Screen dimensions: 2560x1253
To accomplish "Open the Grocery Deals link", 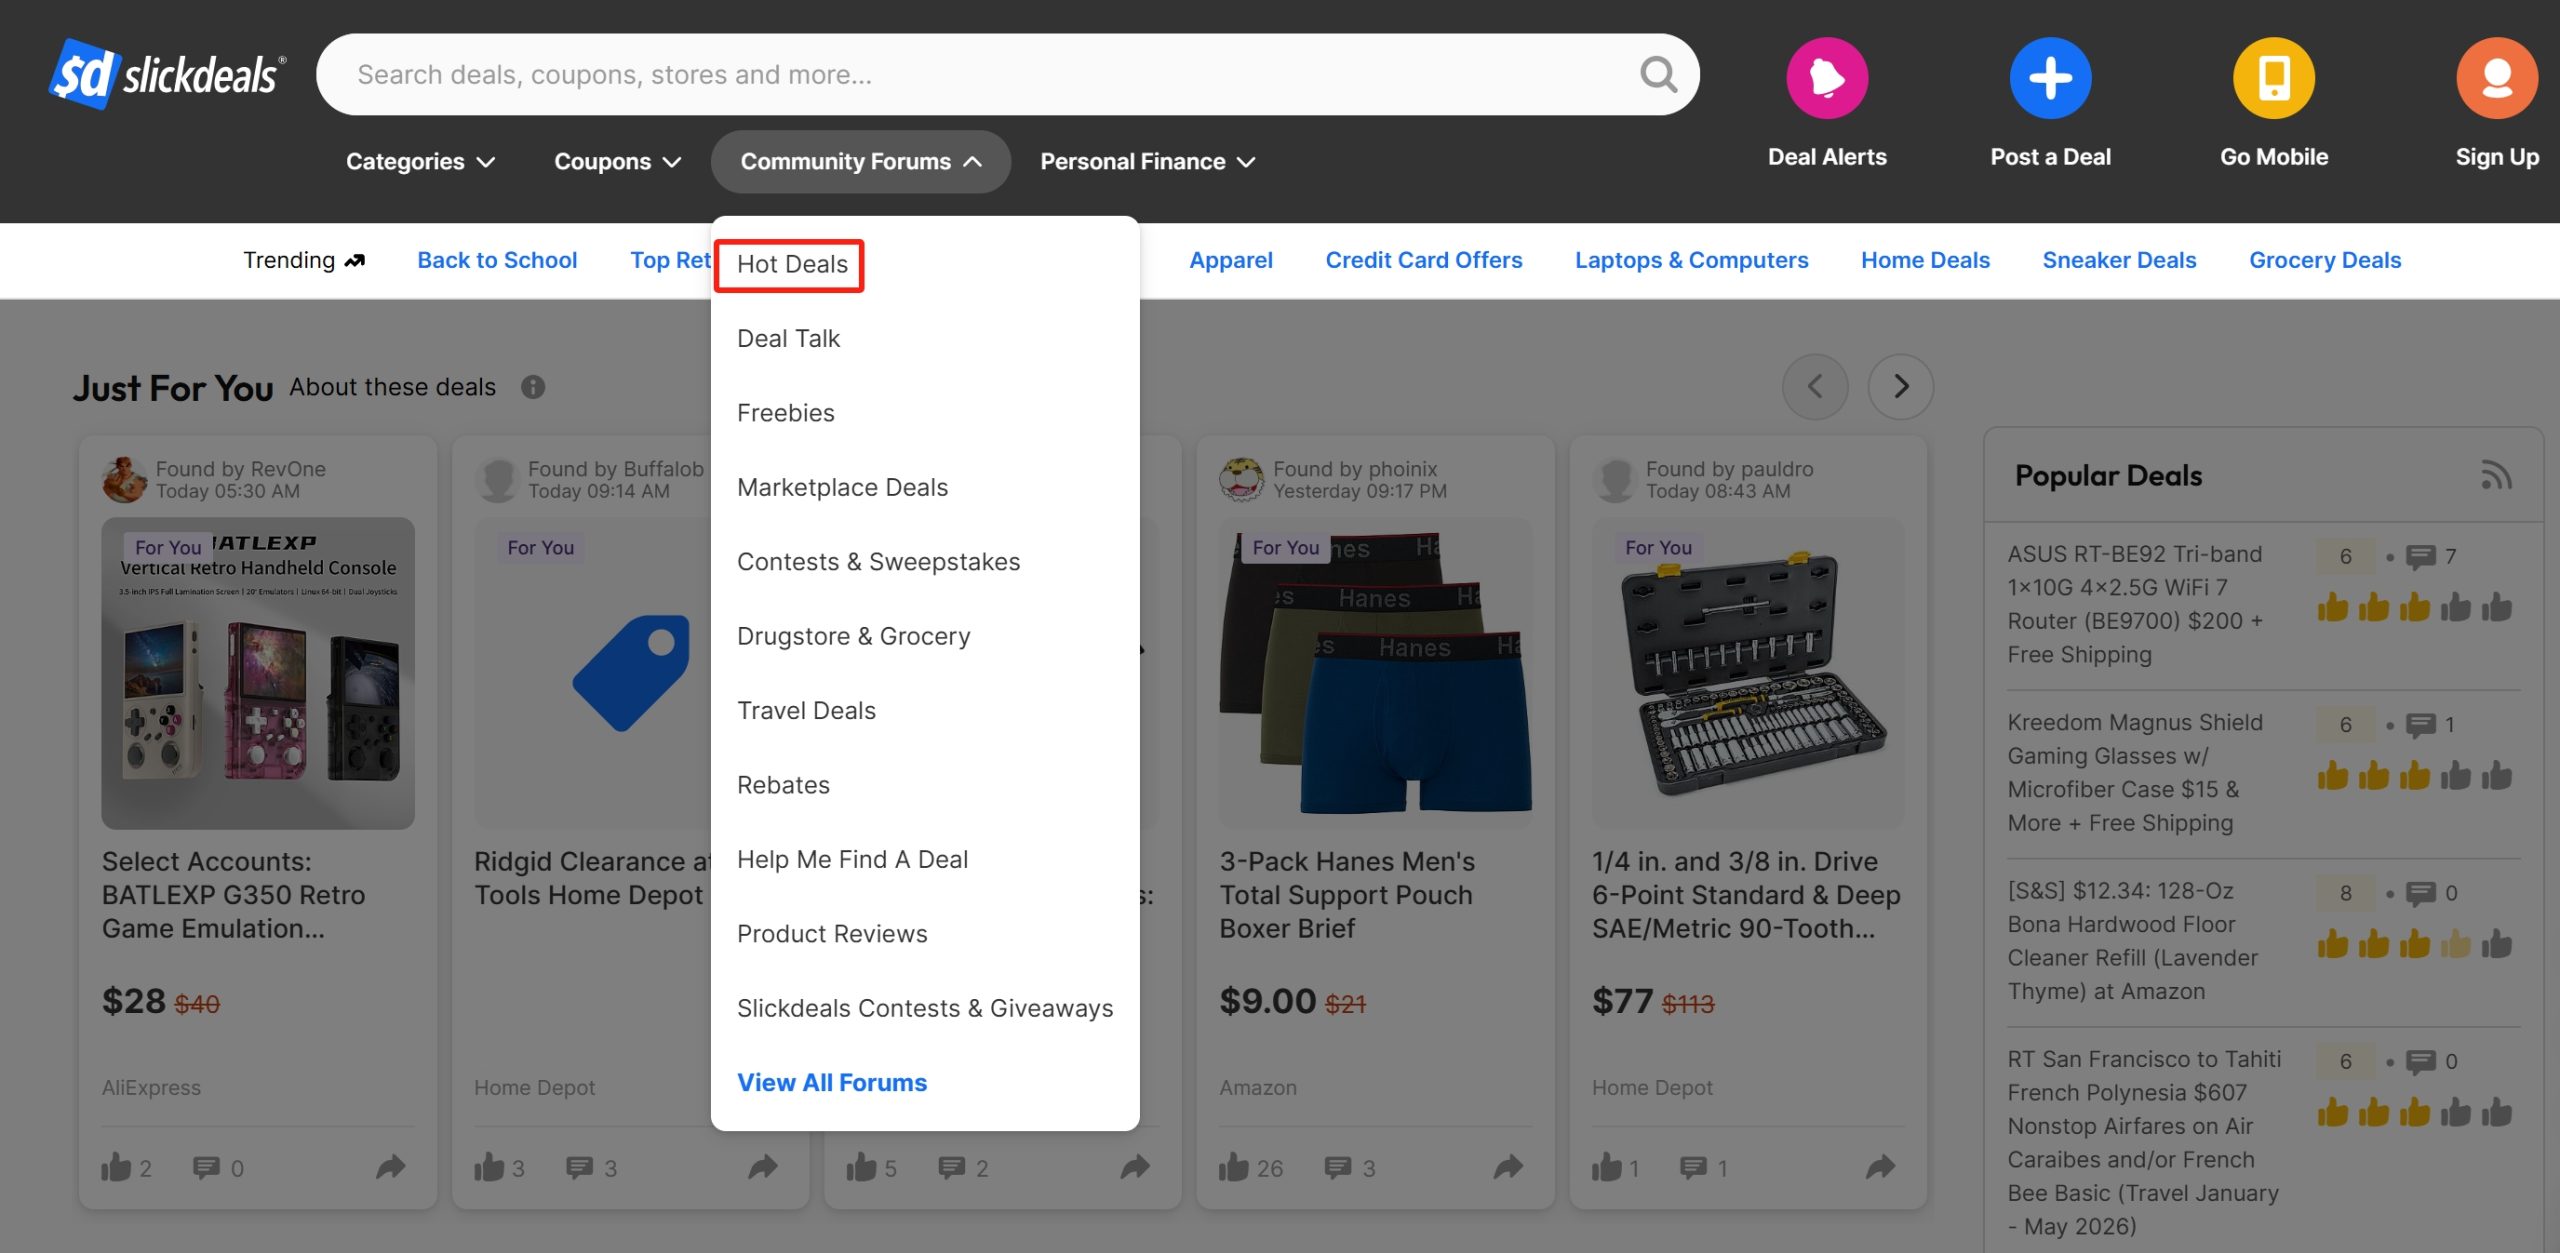I will click(x=2325, y=260).
